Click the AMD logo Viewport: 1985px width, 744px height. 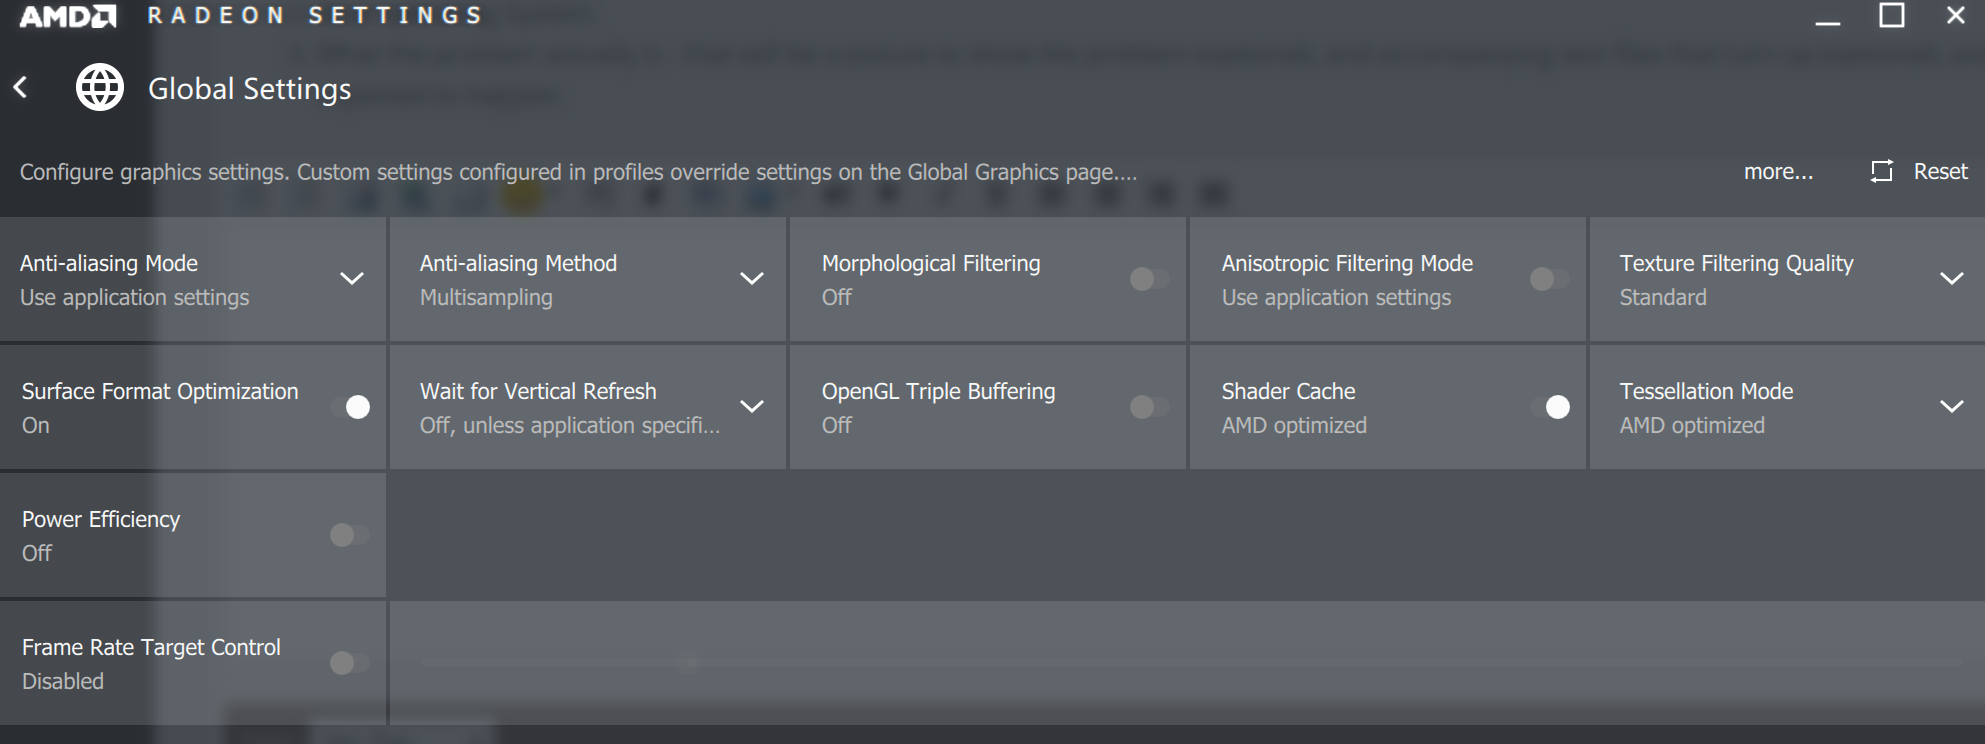67,16
